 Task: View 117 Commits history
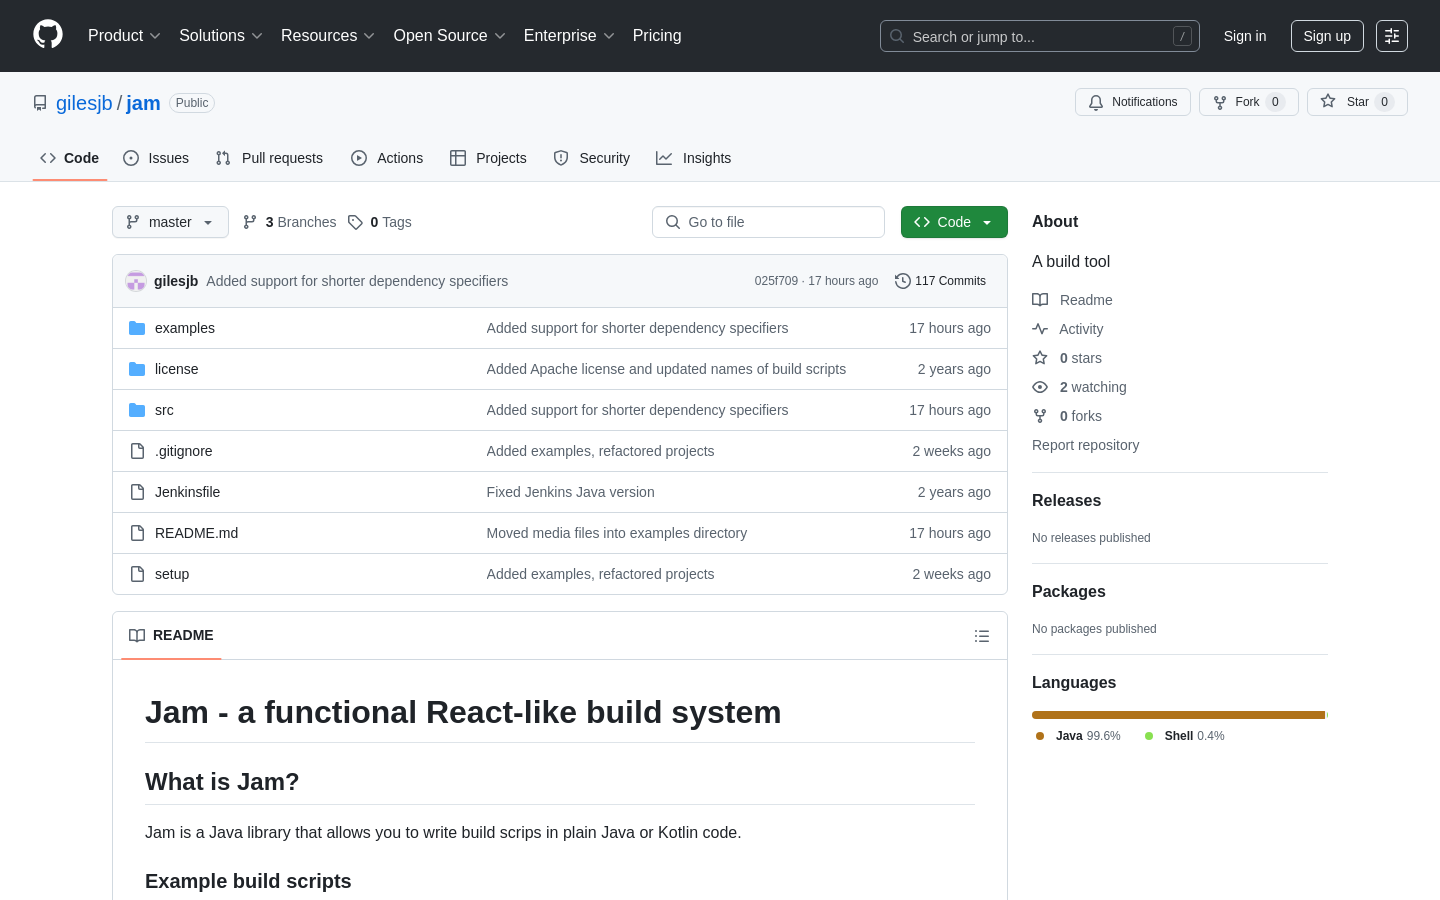click(x=940, y=281)
